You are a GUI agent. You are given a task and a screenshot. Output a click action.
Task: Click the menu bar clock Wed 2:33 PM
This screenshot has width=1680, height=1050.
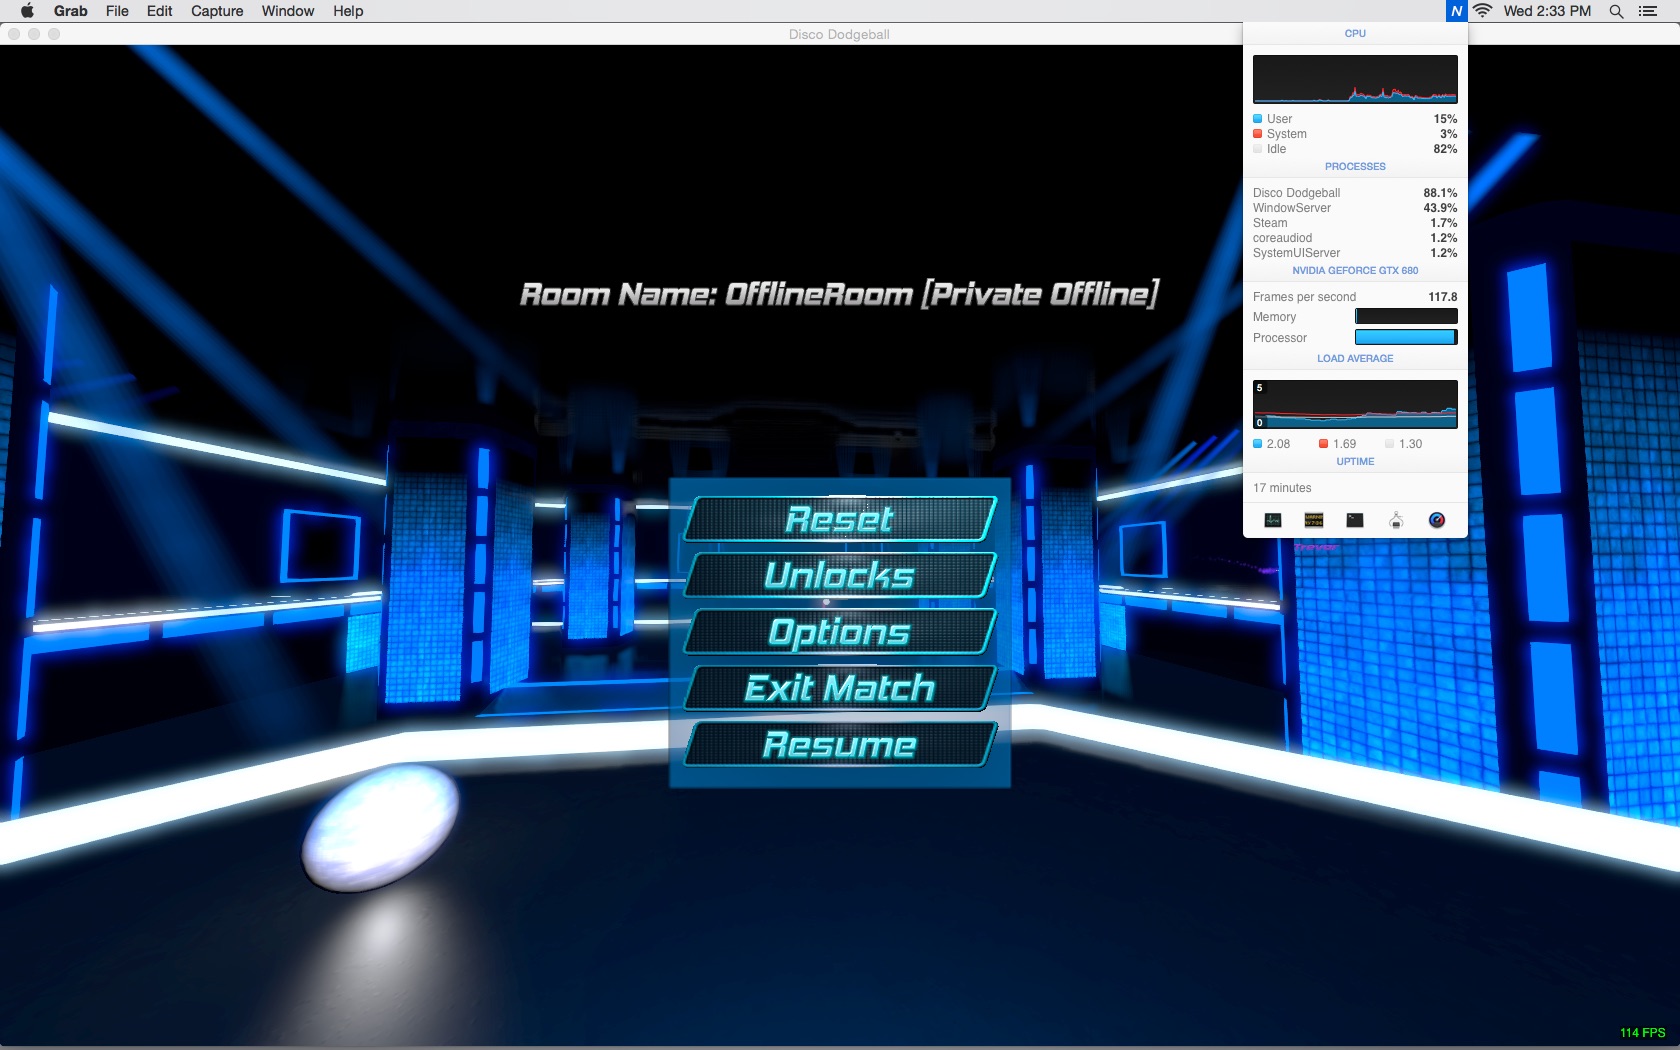pyautogui.click(x=1547, y=11)
